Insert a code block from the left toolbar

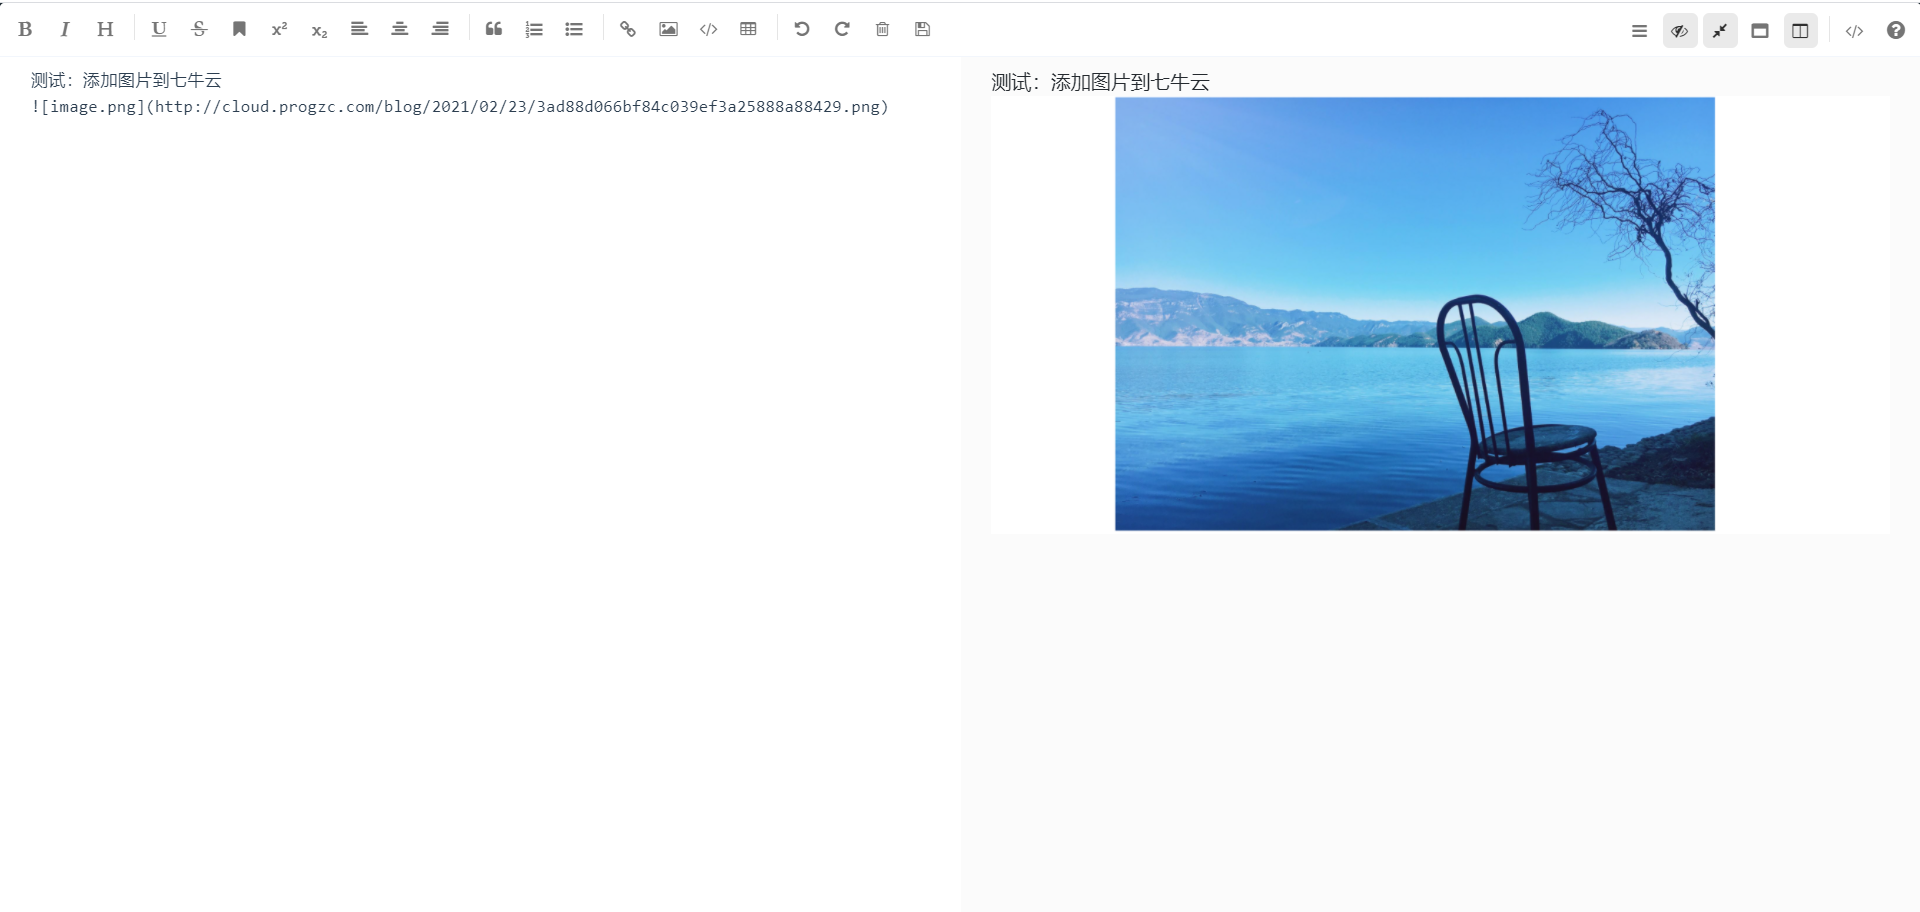[708, 29]
